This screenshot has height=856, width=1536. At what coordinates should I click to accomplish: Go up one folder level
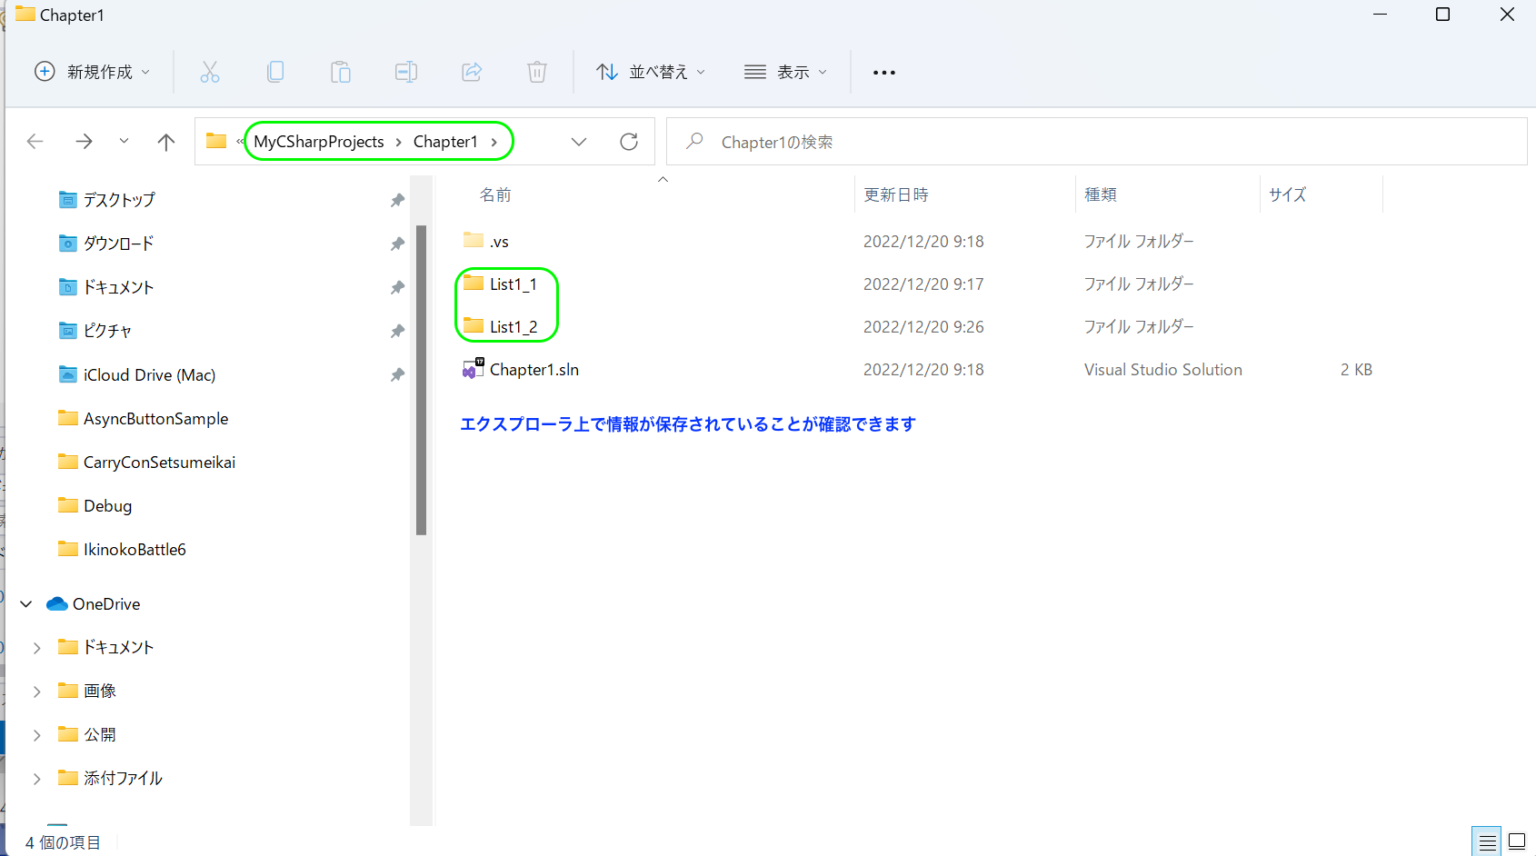[x=166, y=142]
